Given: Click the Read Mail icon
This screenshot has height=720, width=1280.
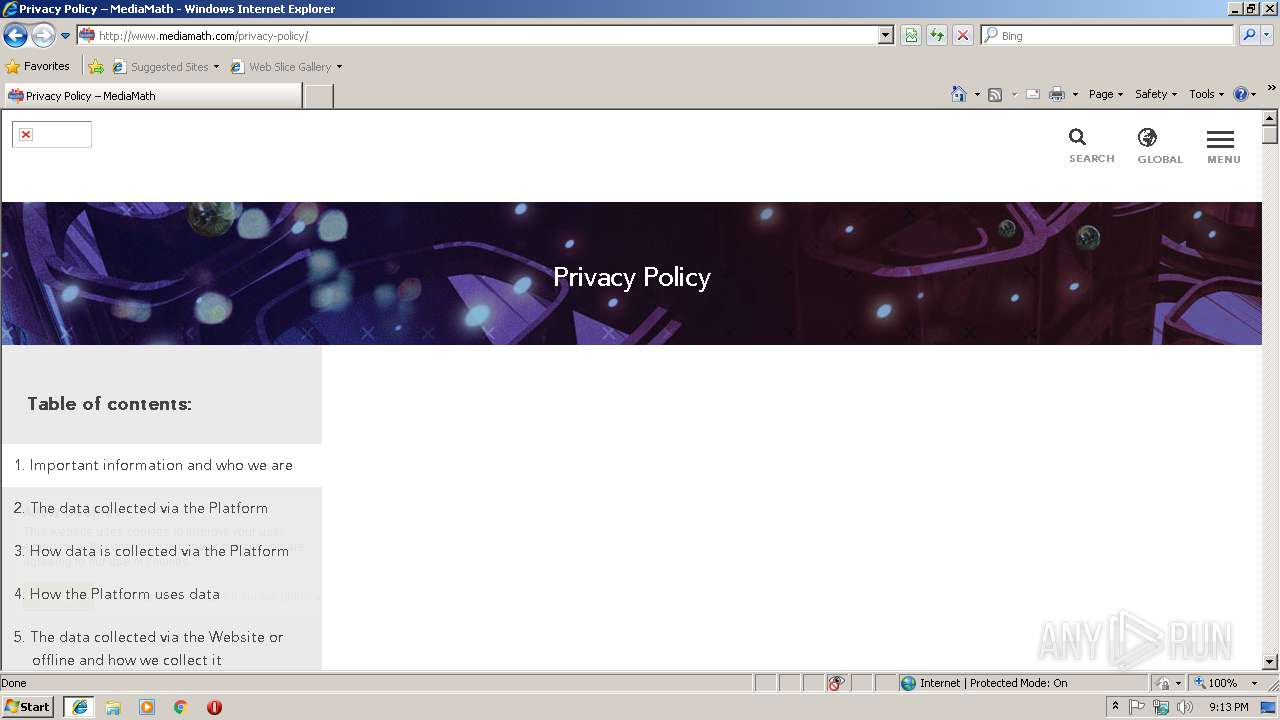Looking at the screenshot, I should pos(1033,94).
